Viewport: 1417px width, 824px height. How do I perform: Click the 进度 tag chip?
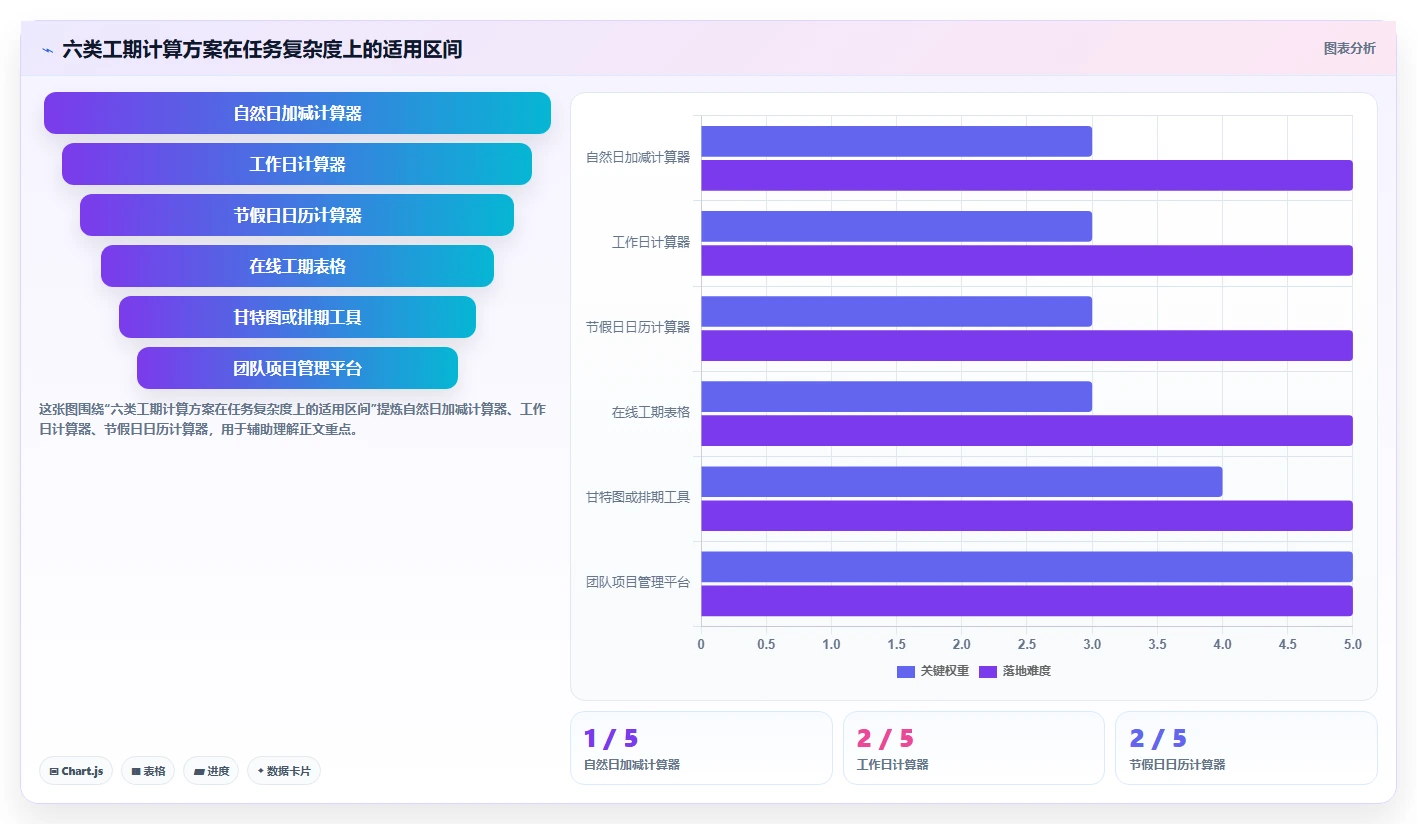(211, 771)
